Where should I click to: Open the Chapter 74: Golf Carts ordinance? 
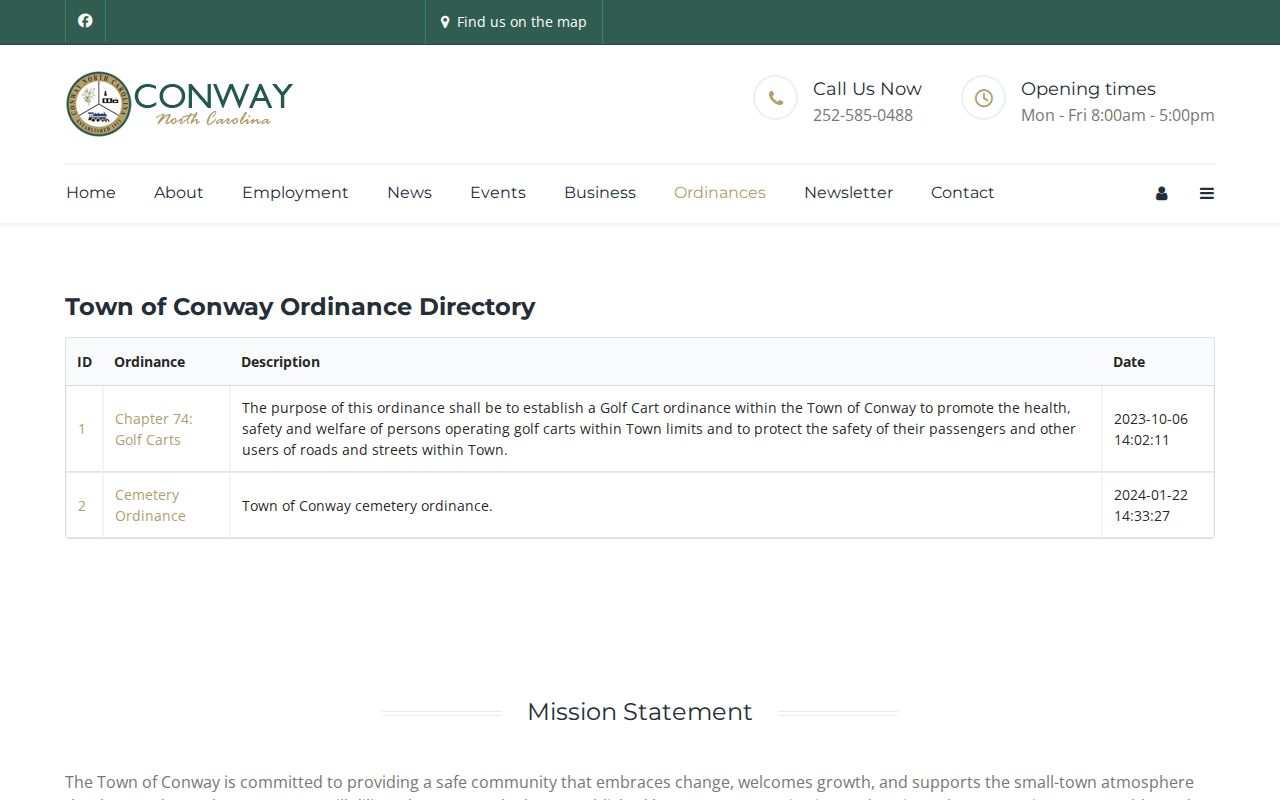point(154,429)
